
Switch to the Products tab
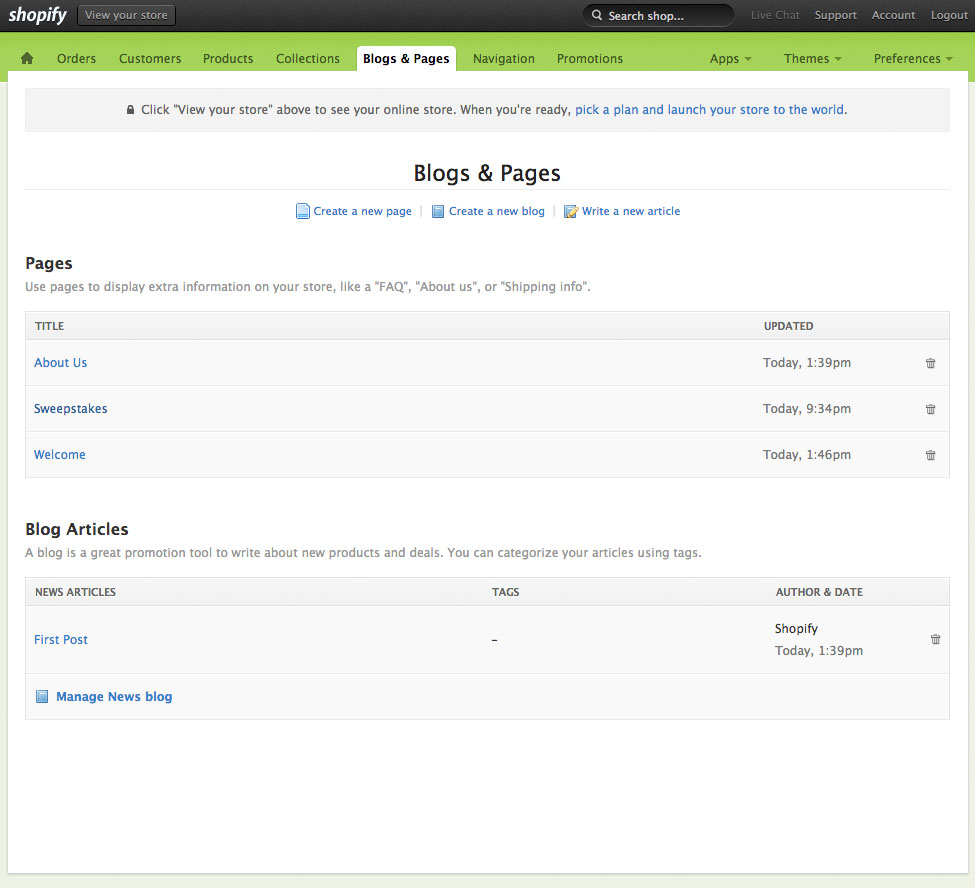(228, 58)
